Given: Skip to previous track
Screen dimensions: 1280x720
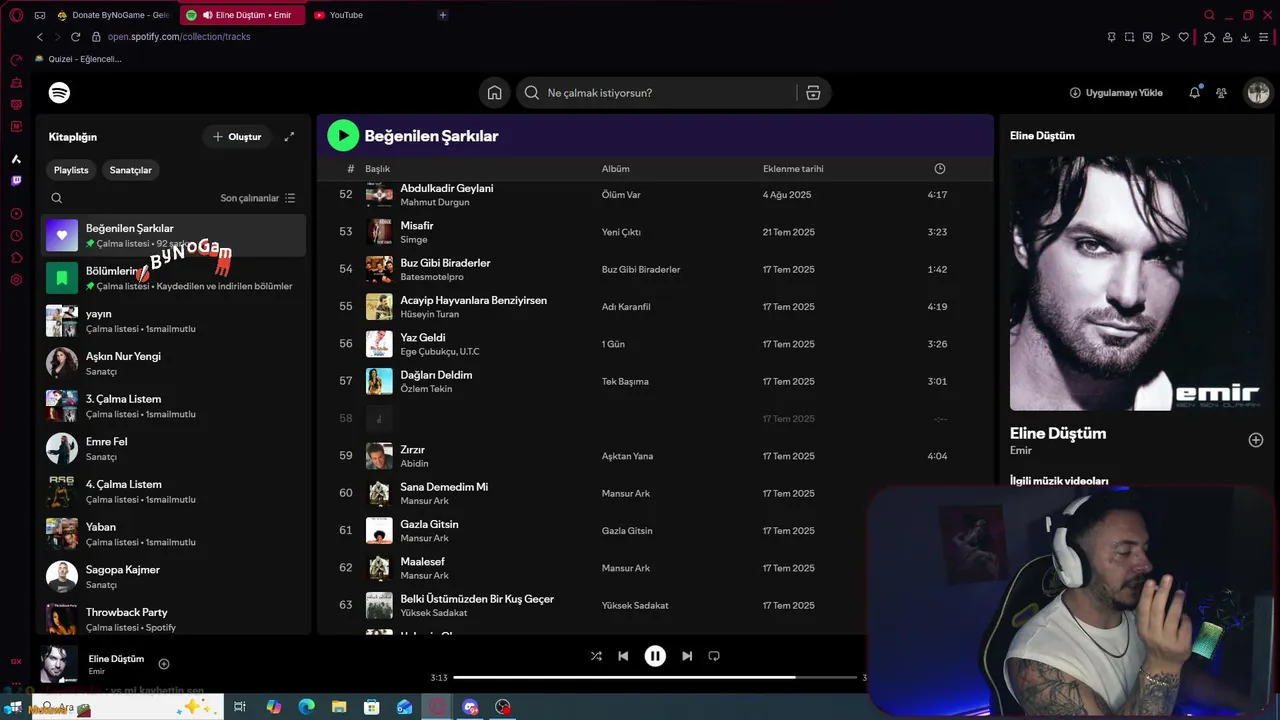Looking at the screenshot, I should (x=623, y=656).
